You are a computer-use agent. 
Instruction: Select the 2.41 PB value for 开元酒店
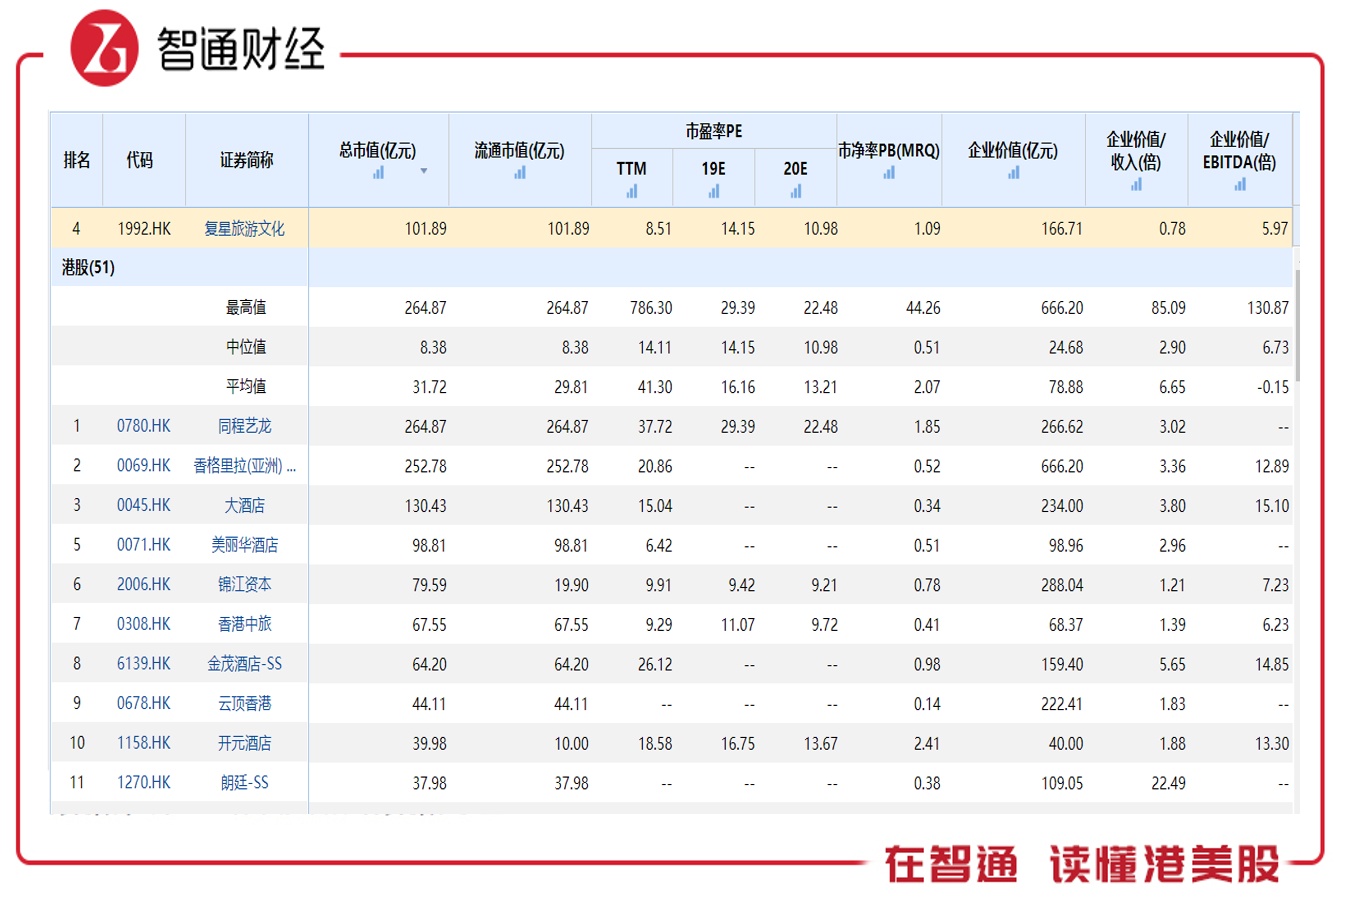coord(927,744)
